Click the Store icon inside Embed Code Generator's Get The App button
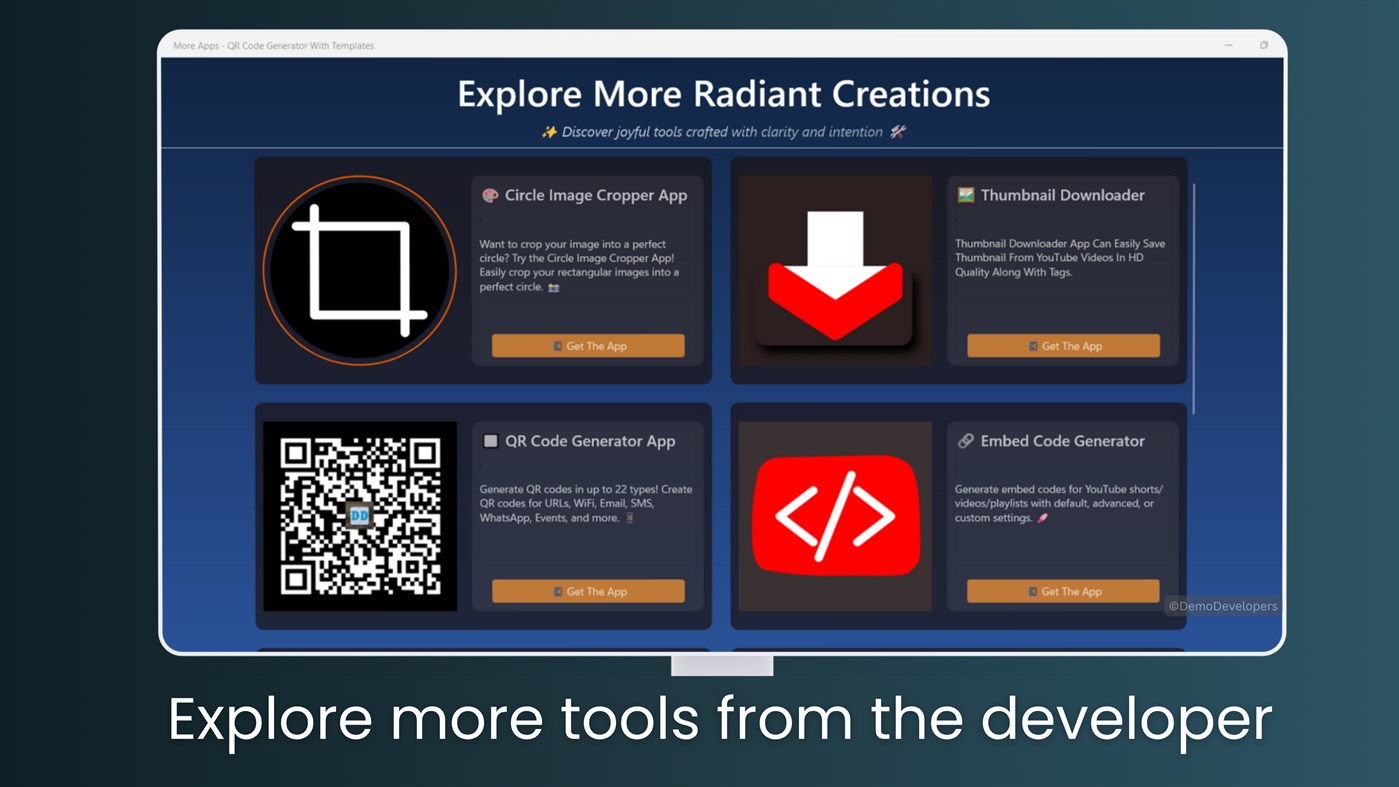This screenshot has height=787, width=1399. 1032,591
